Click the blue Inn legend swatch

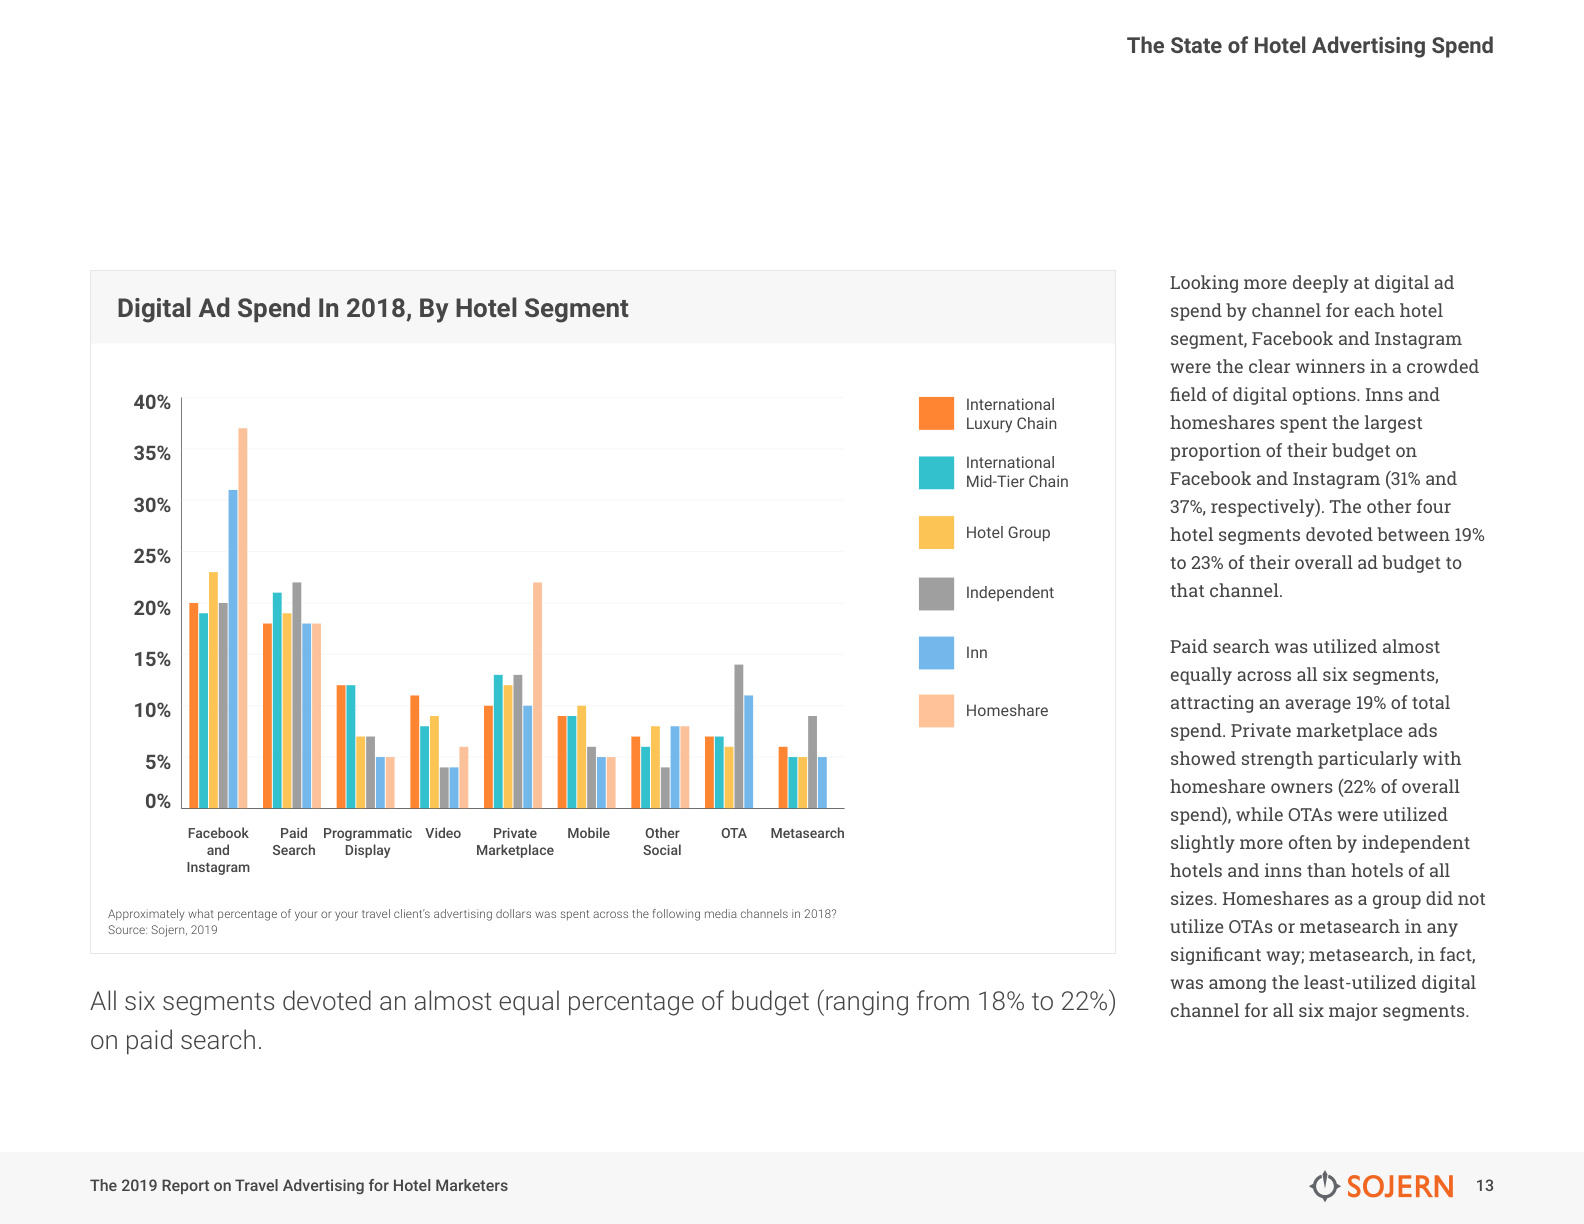point(936,652)
